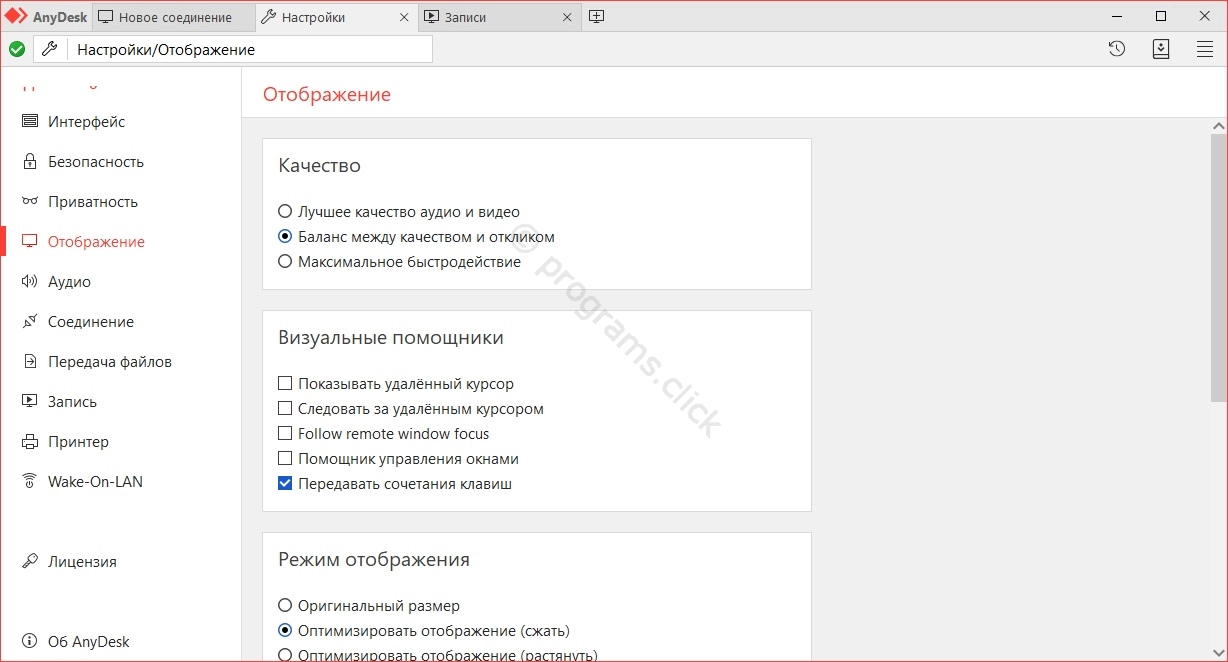Click the AnyDesk logo icon
The height and width of the screenshot is (662, 1228).
click(17, 16)
